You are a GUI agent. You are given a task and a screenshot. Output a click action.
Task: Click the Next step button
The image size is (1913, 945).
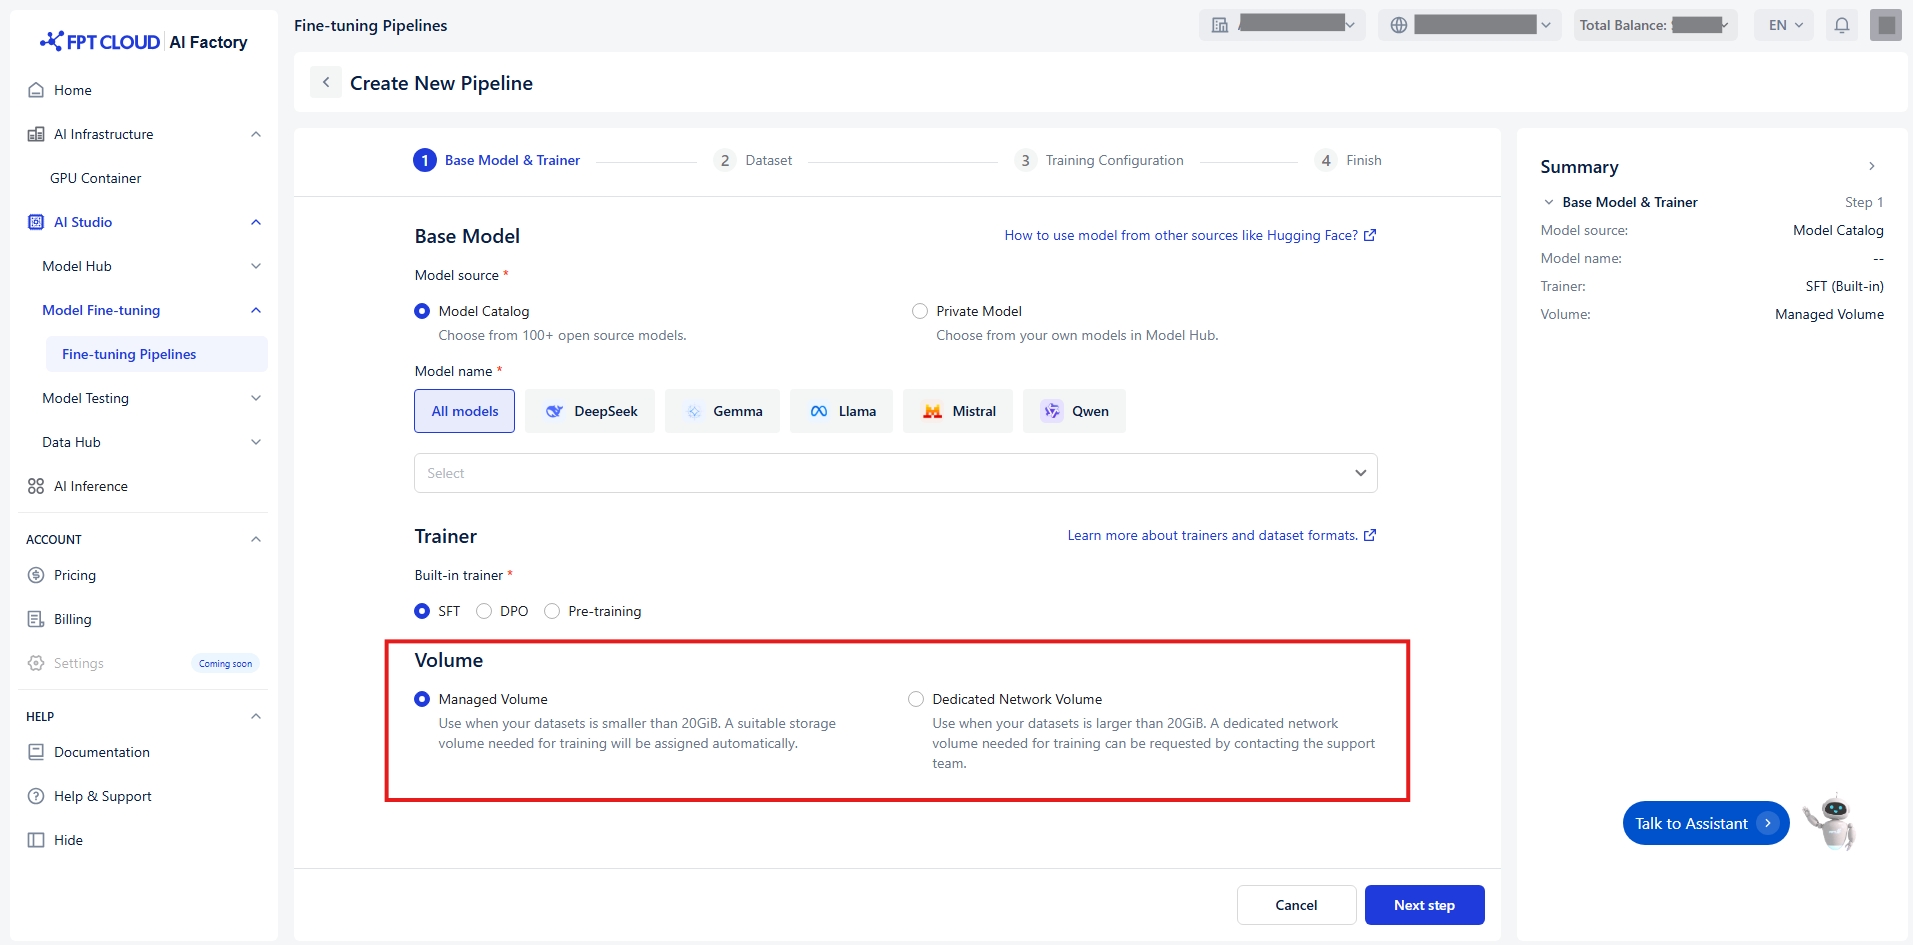tap(1424, 905)
